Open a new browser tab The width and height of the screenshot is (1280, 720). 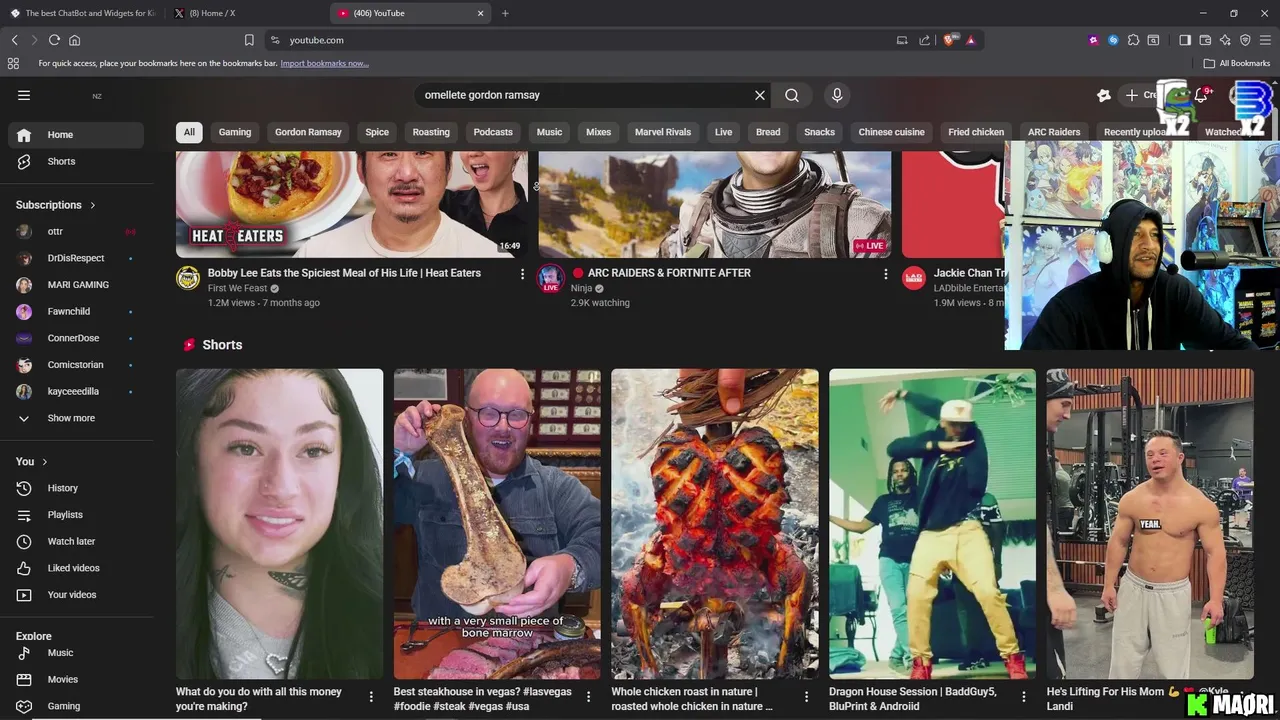[x=505, y=13]
